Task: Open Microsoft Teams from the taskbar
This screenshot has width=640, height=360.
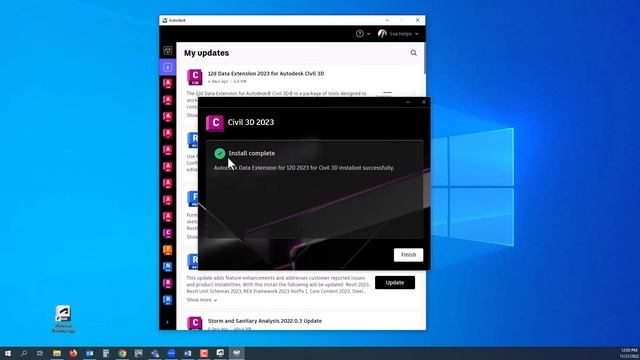Action: pyautogui.click(x=155, y=353)
